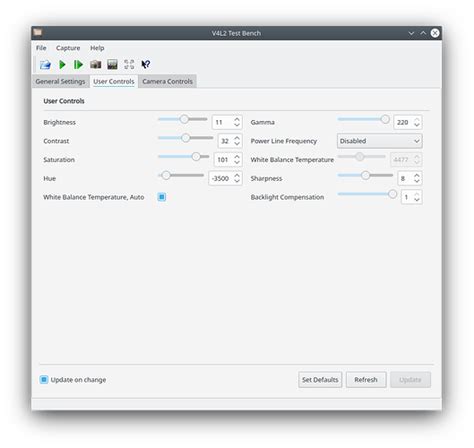The image size is (474, 448).
Task: Click the application icon in title bar
Action: coord(38,32)
